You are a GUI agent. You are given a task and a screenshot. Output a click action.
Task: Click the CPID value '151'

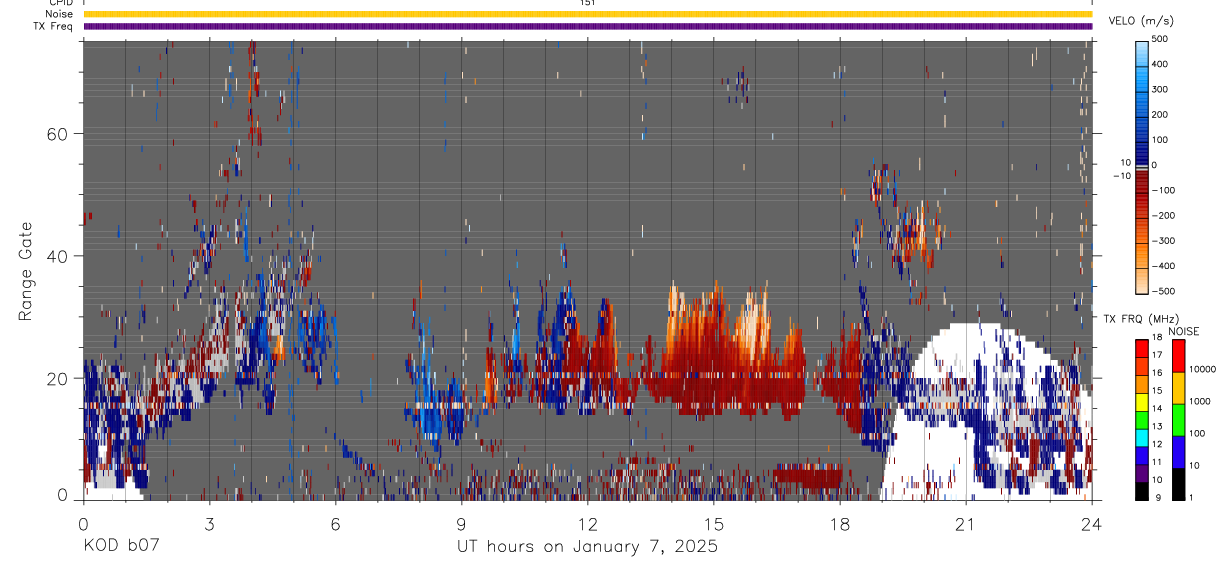tap(588, 3)
